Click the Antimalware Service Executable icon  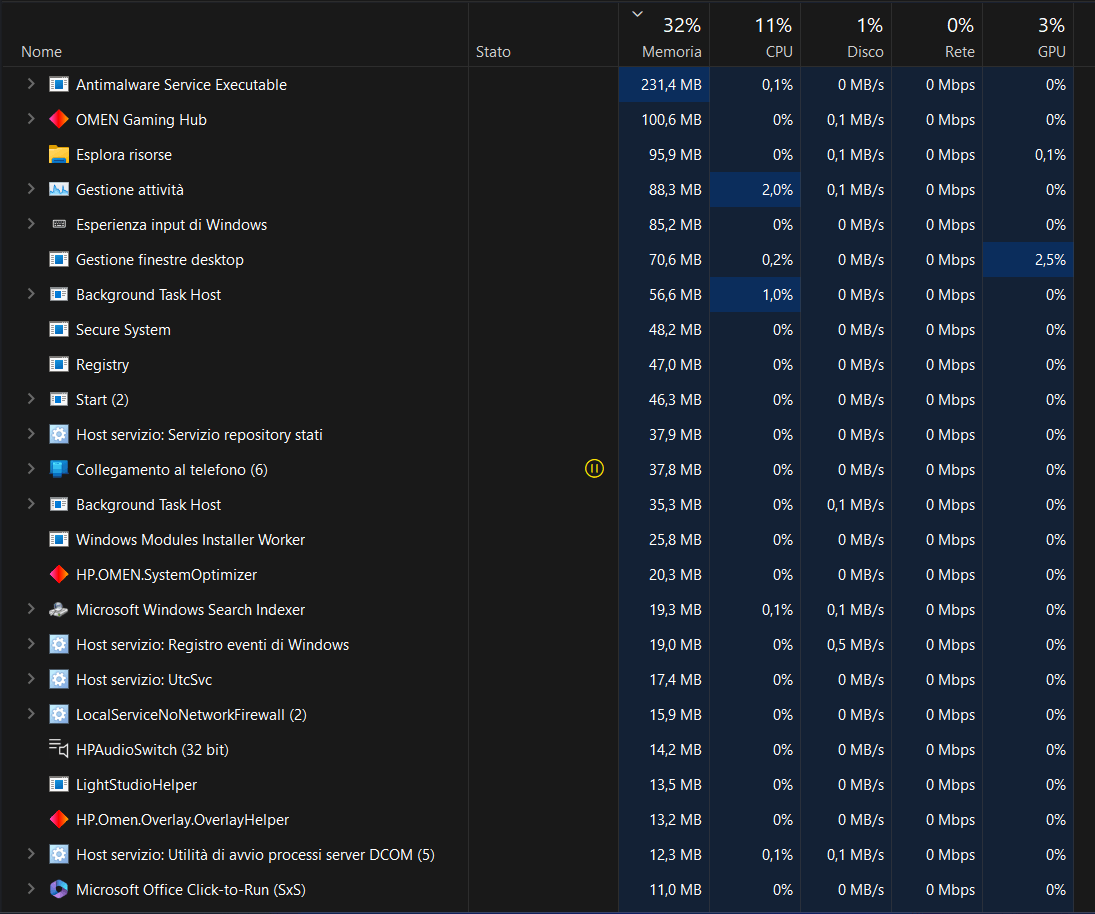(59, 84)
